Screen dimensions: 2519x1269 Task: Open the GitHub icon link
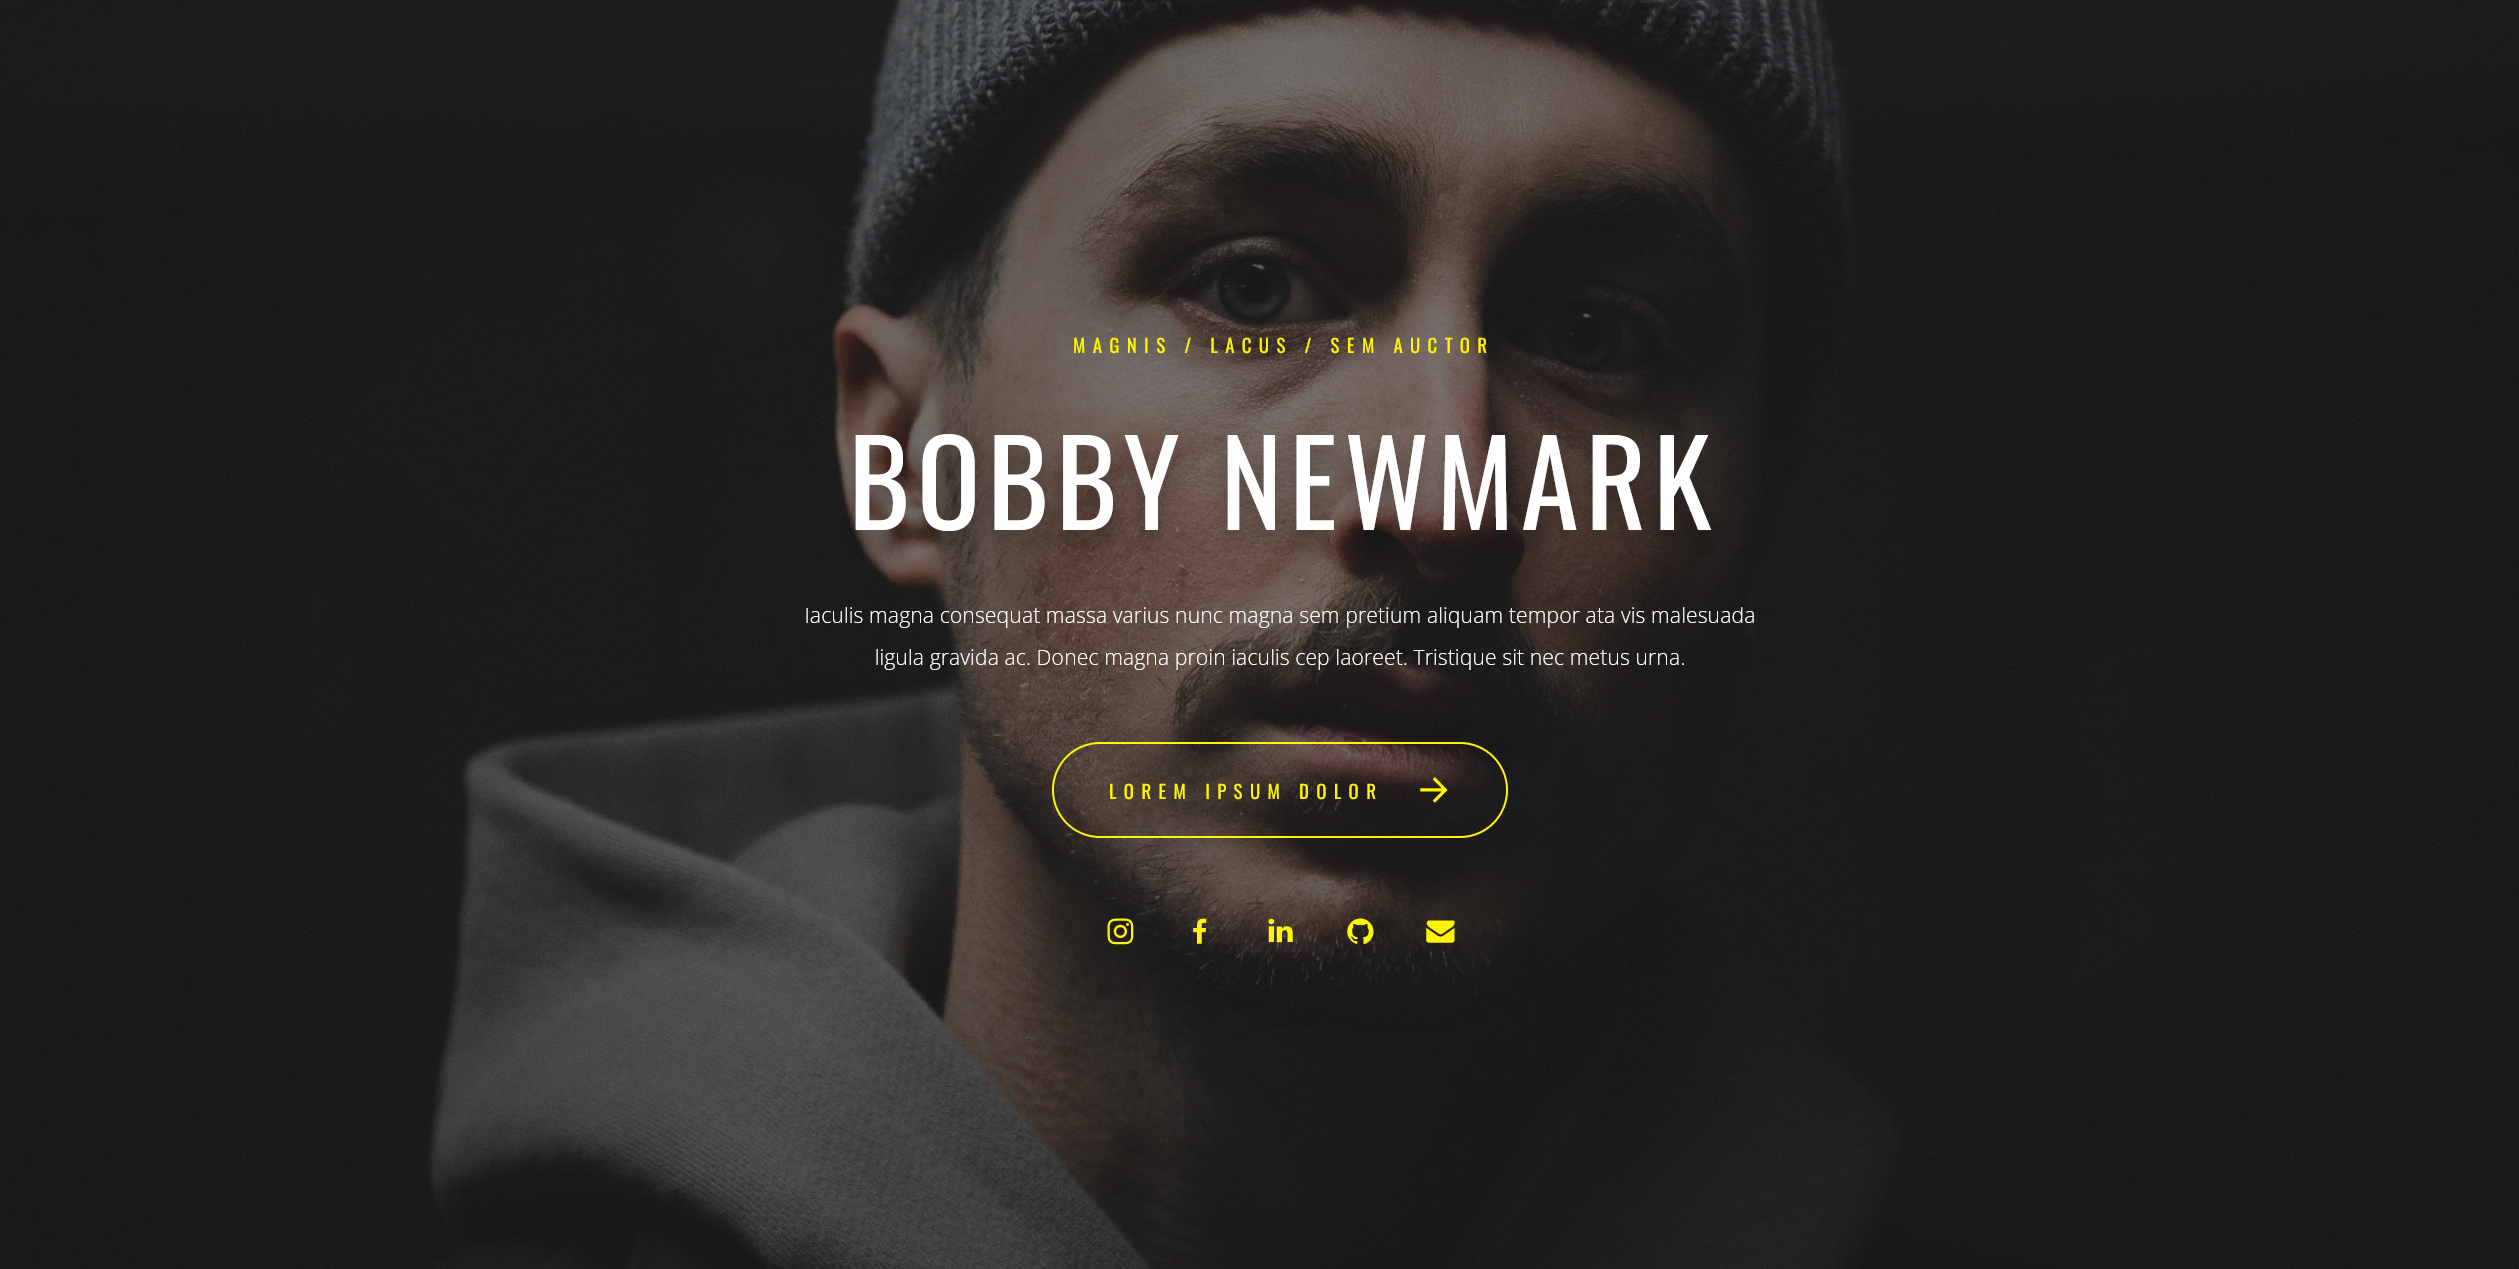(x=1360, y=932)
